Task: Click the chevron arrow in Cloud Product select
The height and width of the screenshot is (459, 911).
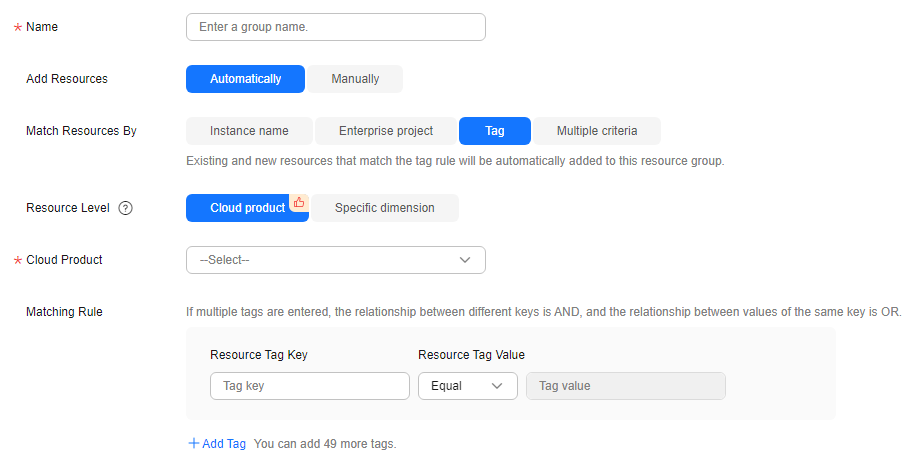Action: (x=465, y=260)
